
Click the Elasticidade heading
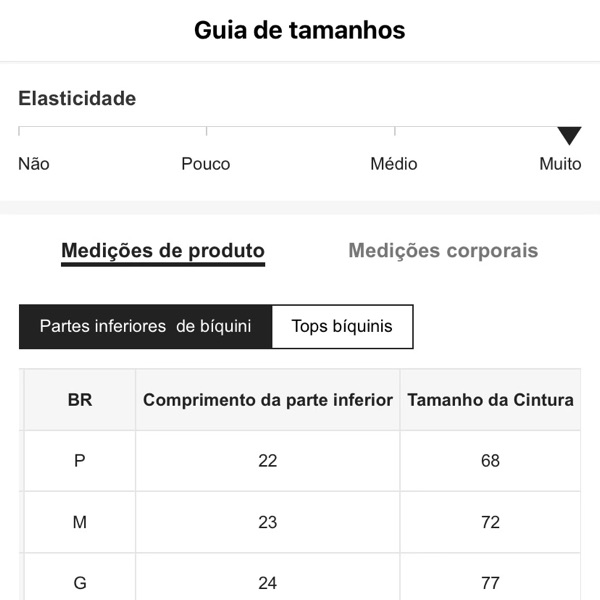point(77,99)
